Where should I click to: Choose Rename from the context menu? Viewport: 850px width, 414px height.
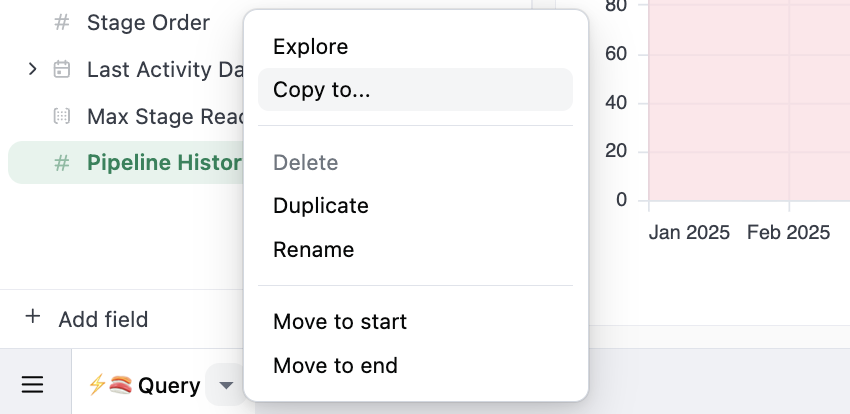click(313, 250)
